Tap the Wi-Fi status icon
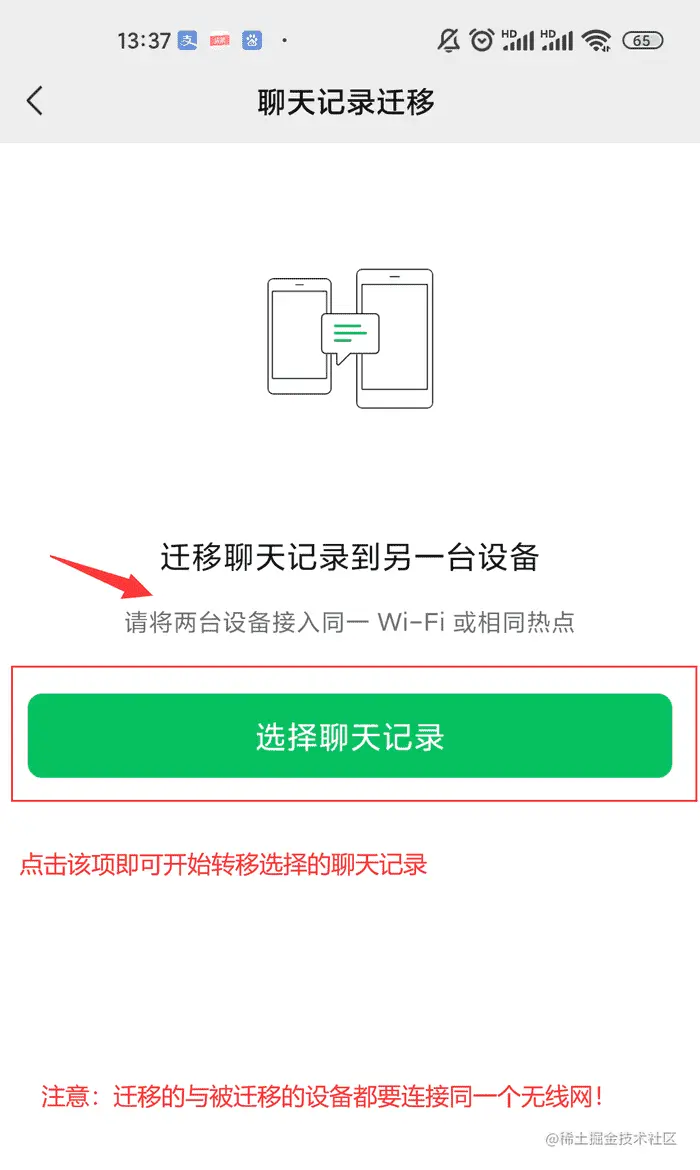This screenshot has width=700, height=1170. 596,41
